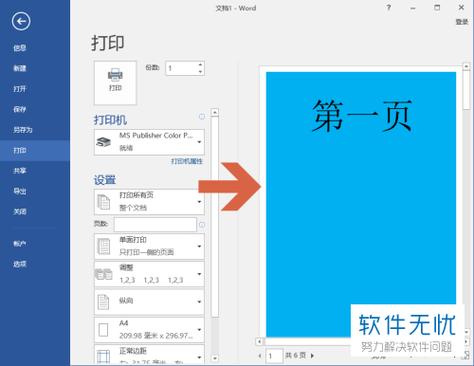Image resolution: width=474 pixels, height=366 pixels.
Task: Click the settings panel scroll-up arrow
Action: tap(215, 112)
